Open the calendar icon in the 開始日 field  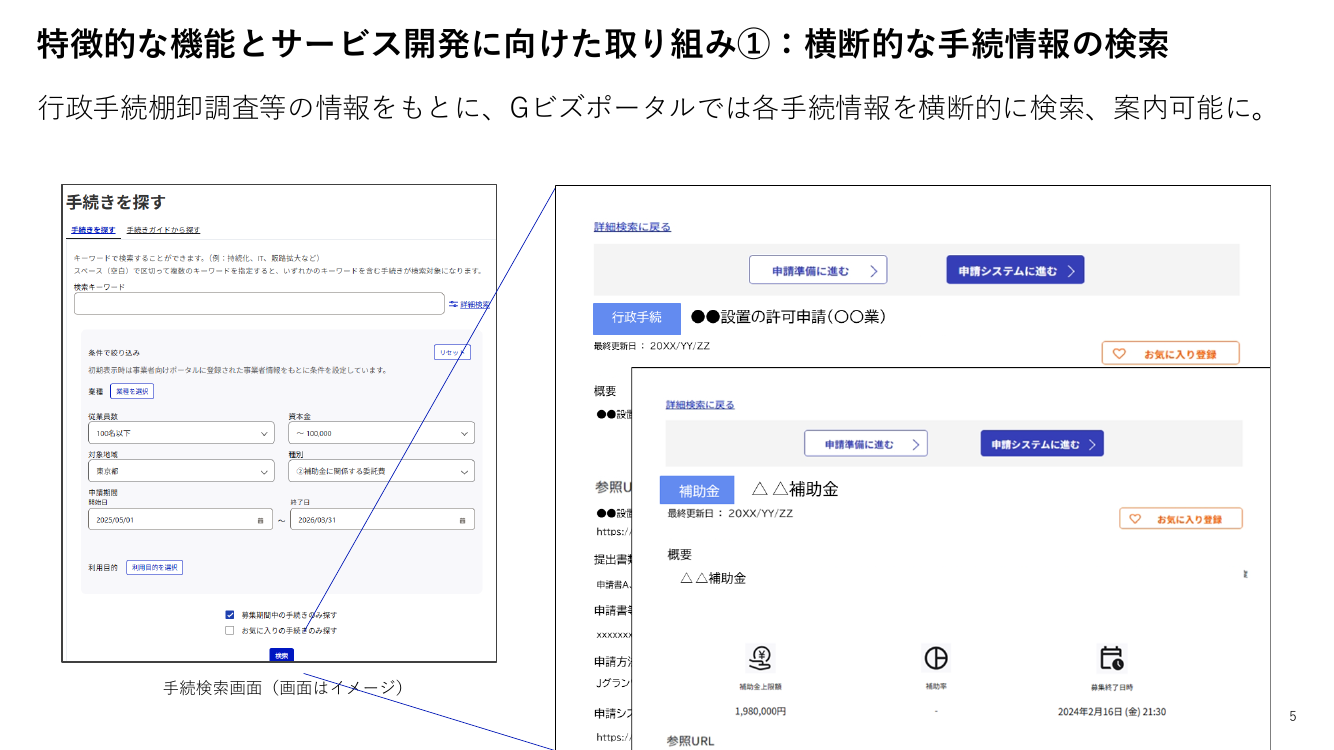260,520
